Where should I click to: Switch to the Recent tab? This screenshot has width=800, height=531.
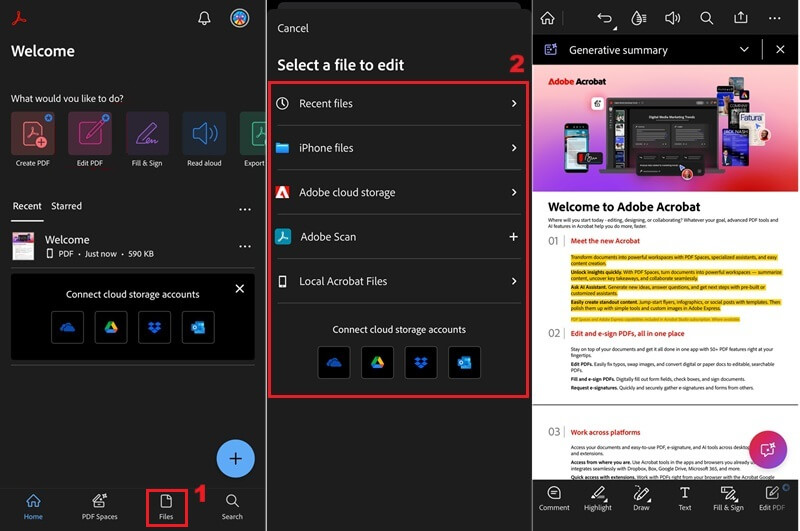[x=27, y=206]
